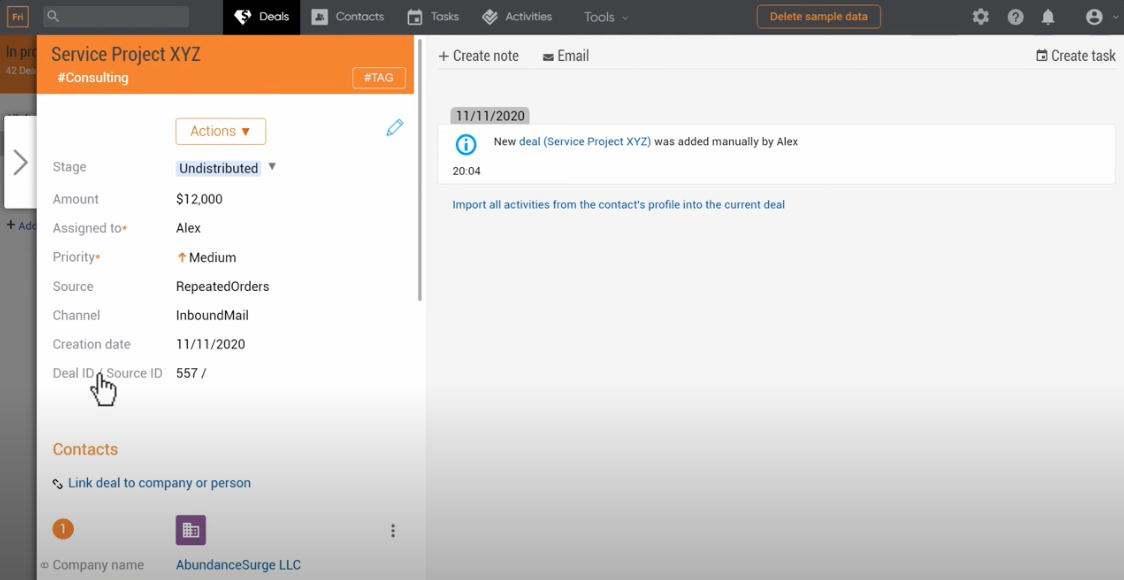The image size is (1124, 580).
Task: Click the company building icon under Contacts
Action: pos(191,528)
